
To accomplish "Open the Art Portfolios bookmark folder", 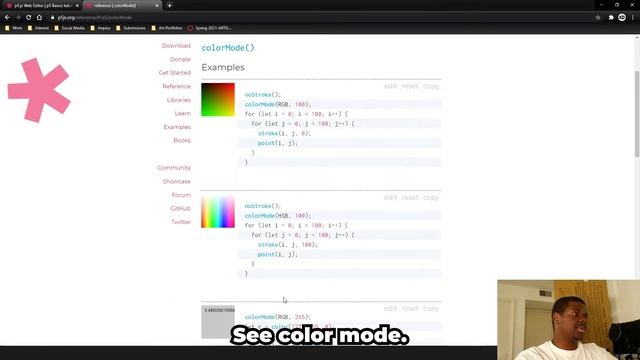I will [167, 28].
